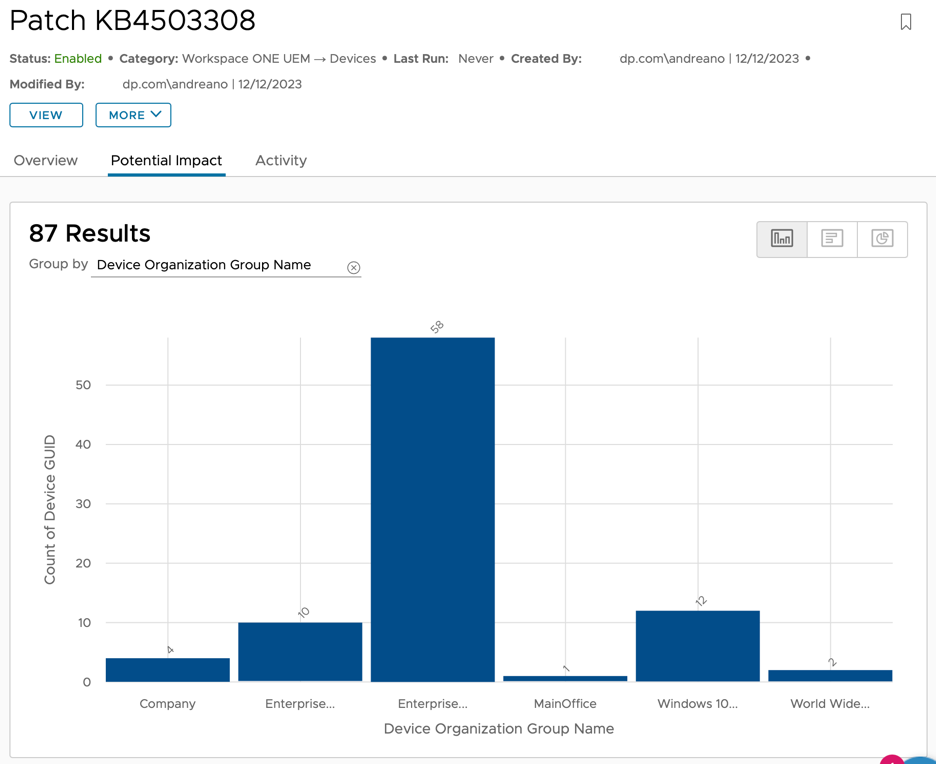Expand options under the MORE button
Viewport: 936px width, 764px height.
pyautogui.click(x=133, y=115)
